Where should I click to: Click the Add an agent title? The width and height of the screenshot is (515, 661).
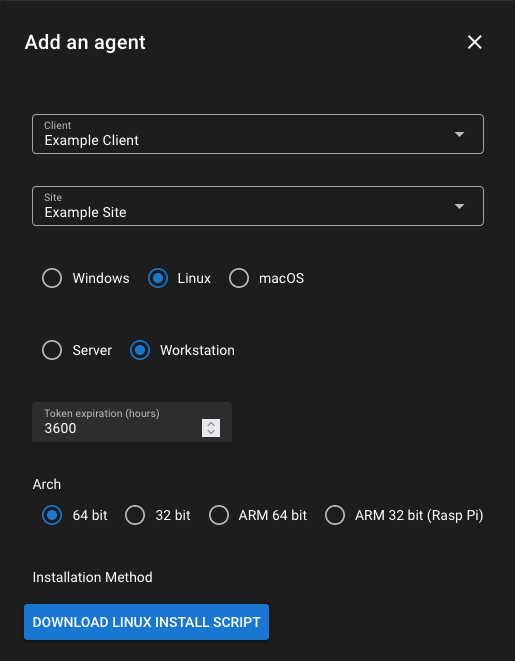pos(85,42)
